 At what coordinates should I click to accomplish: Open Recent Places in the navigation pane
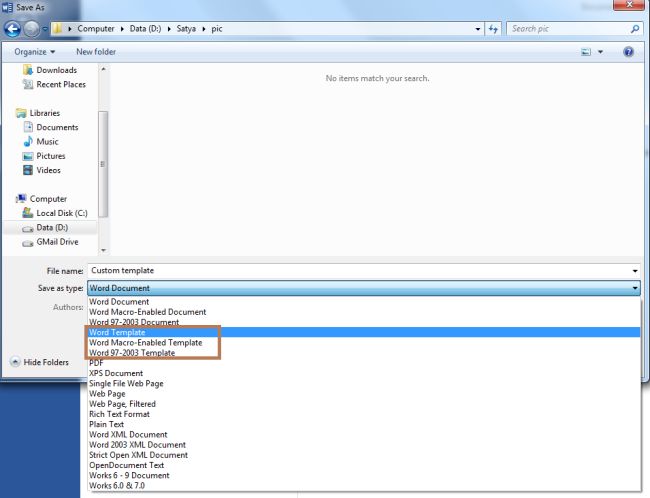[x=54, y=85]
